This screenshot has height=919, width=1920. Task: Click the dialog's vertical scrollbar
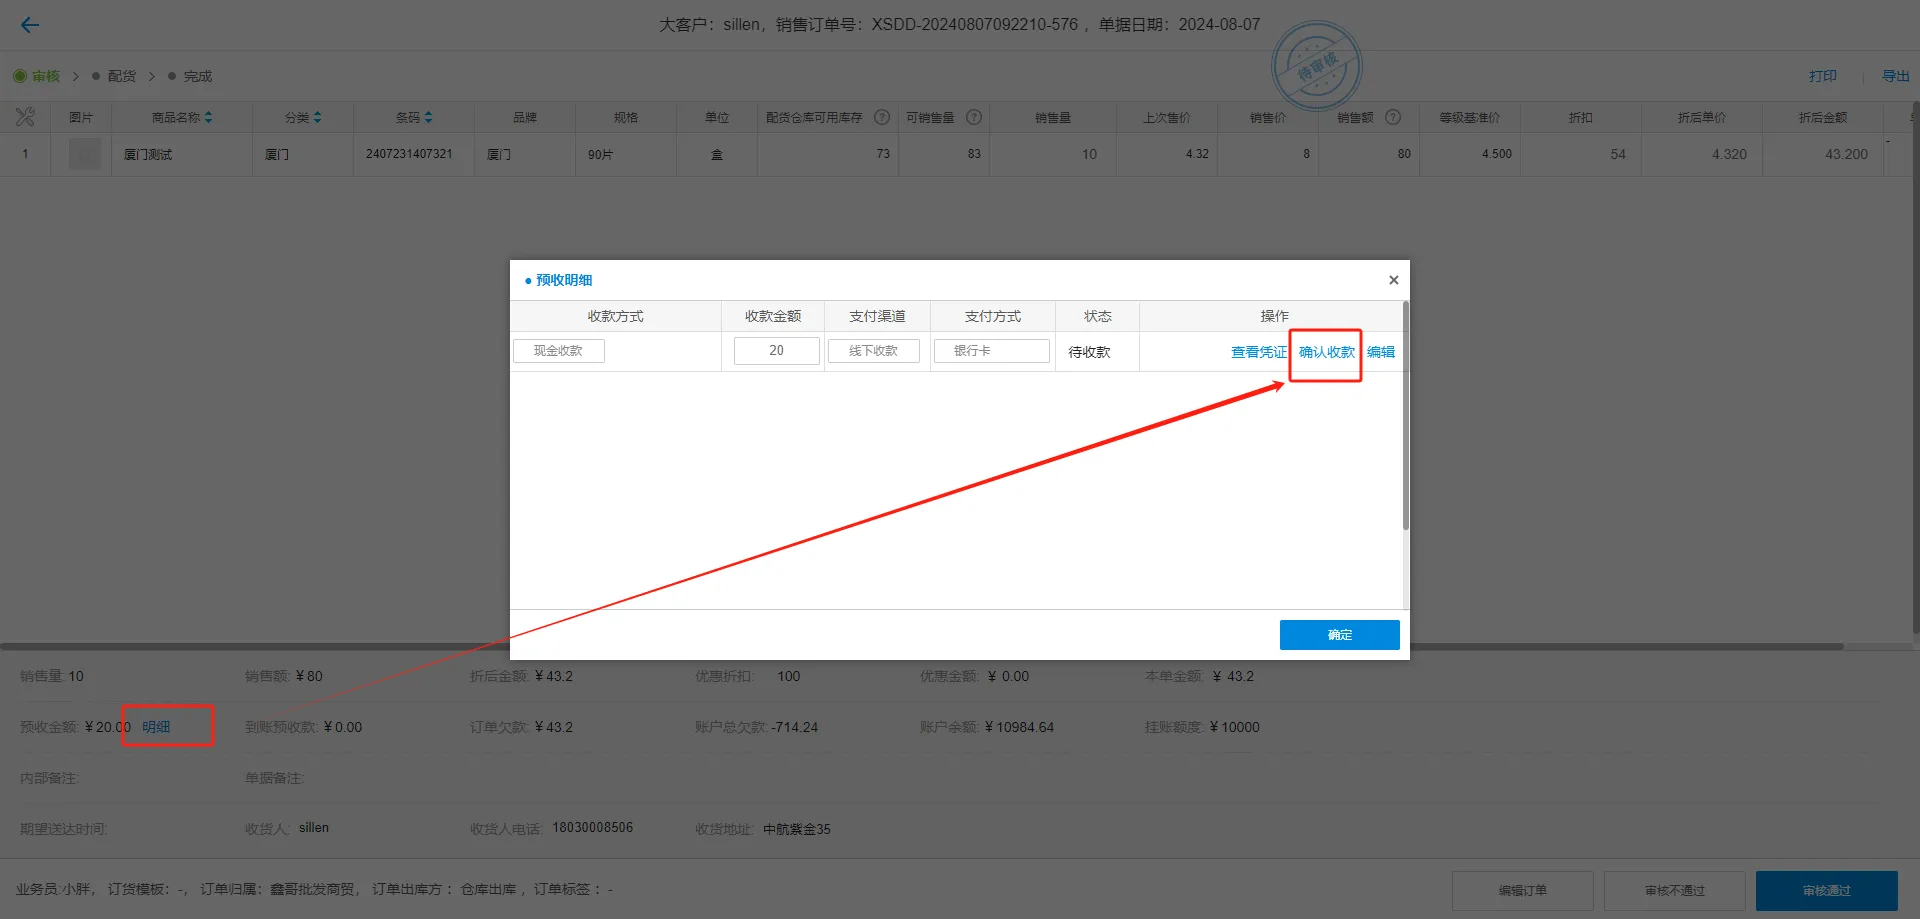pyautogui.click(x=1405, y=420)
